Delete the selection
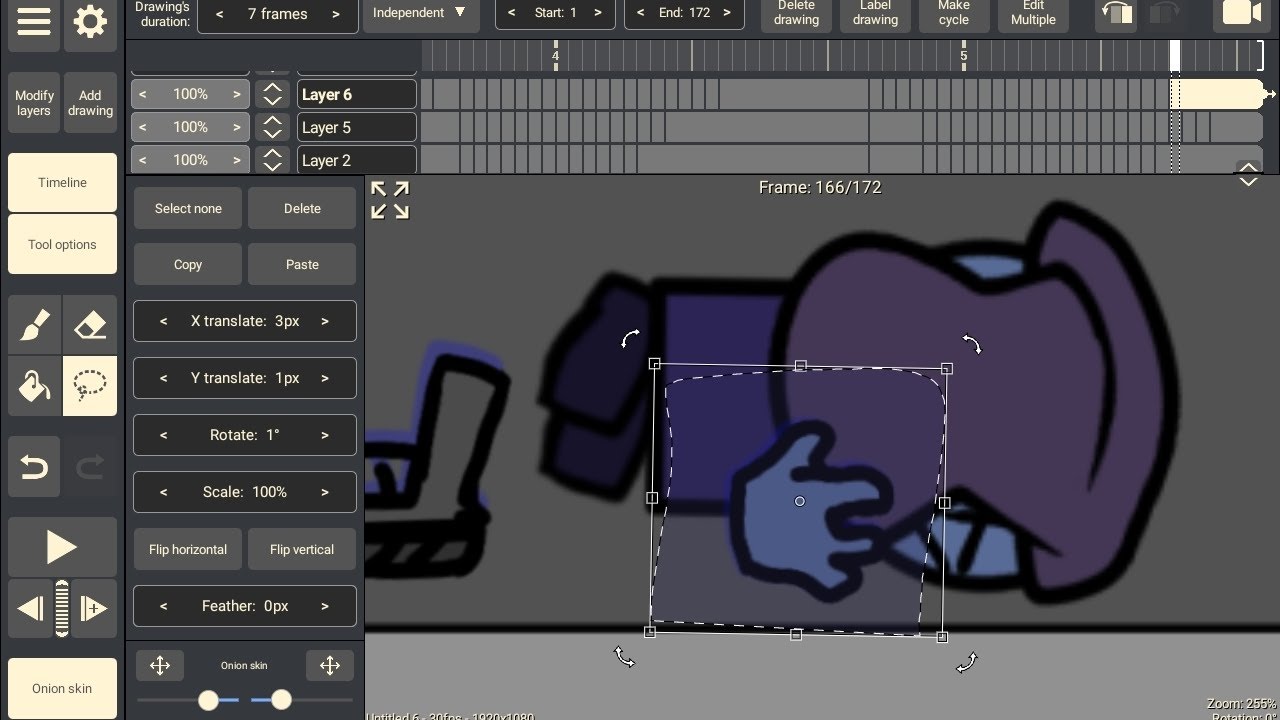The width and height of the screenshot is (1280, 720). point(302,208)
